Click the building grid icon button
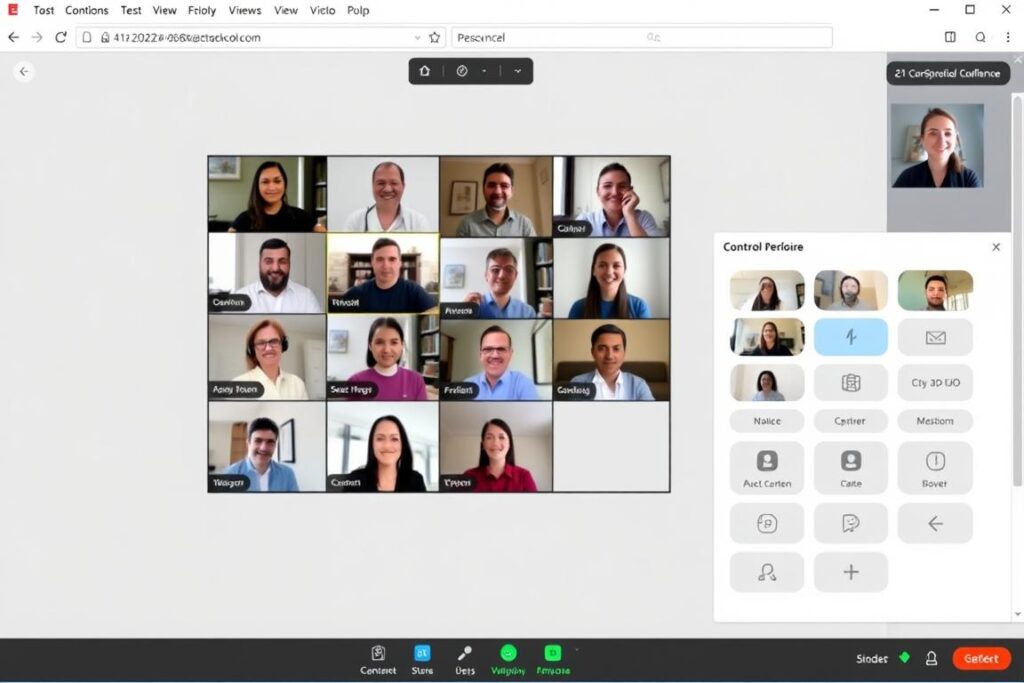Image resolution: width=1024 pixels, height=683 pixels. point(850,383)
